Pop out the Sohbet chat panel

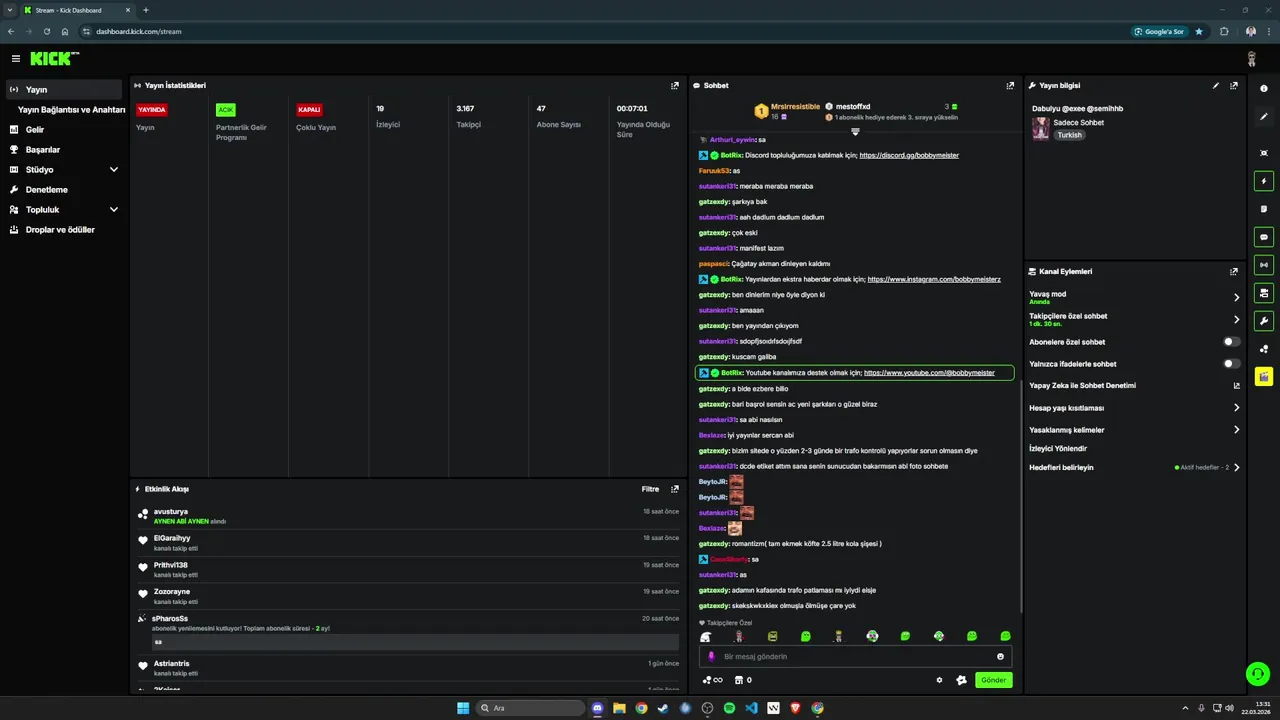point(1010,86)
